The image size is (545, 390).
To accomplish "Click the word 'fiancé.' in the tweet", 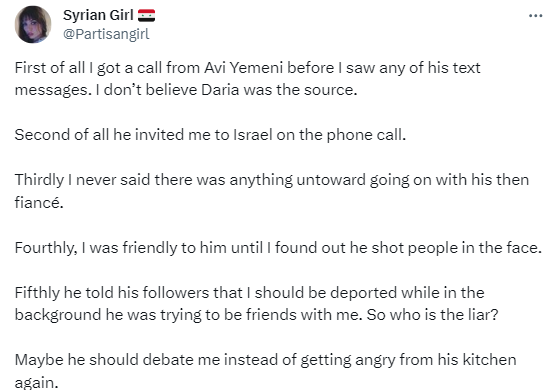I will [39, 202].
